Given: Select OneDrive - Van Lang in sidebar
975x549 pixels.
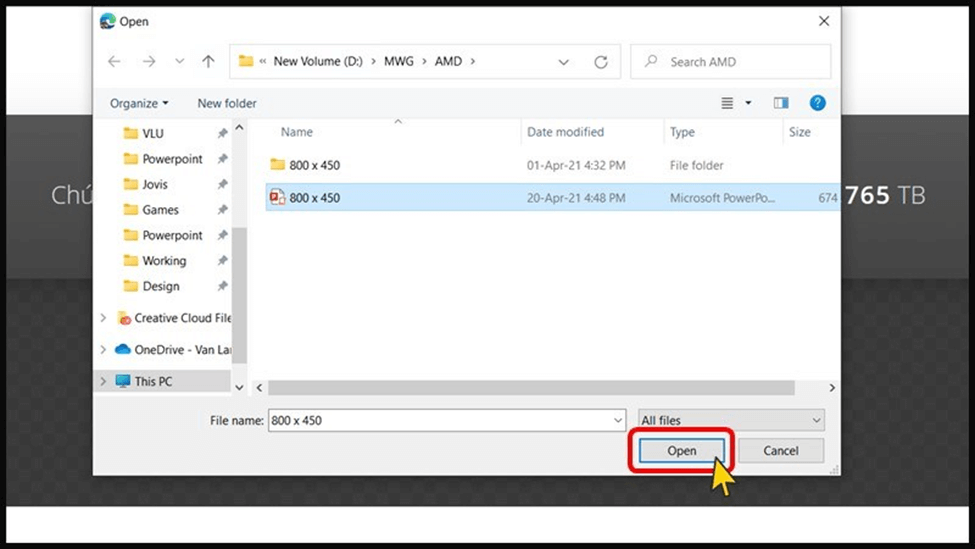Looking at the screenshot, I should pos(173,349).
